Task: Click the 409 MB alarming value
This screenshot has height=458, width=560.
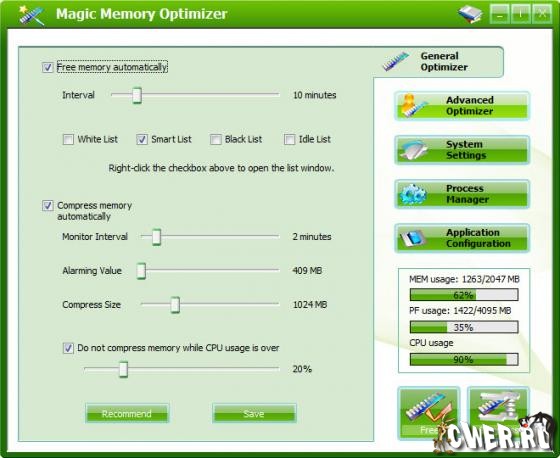Action: click(307, 270)
